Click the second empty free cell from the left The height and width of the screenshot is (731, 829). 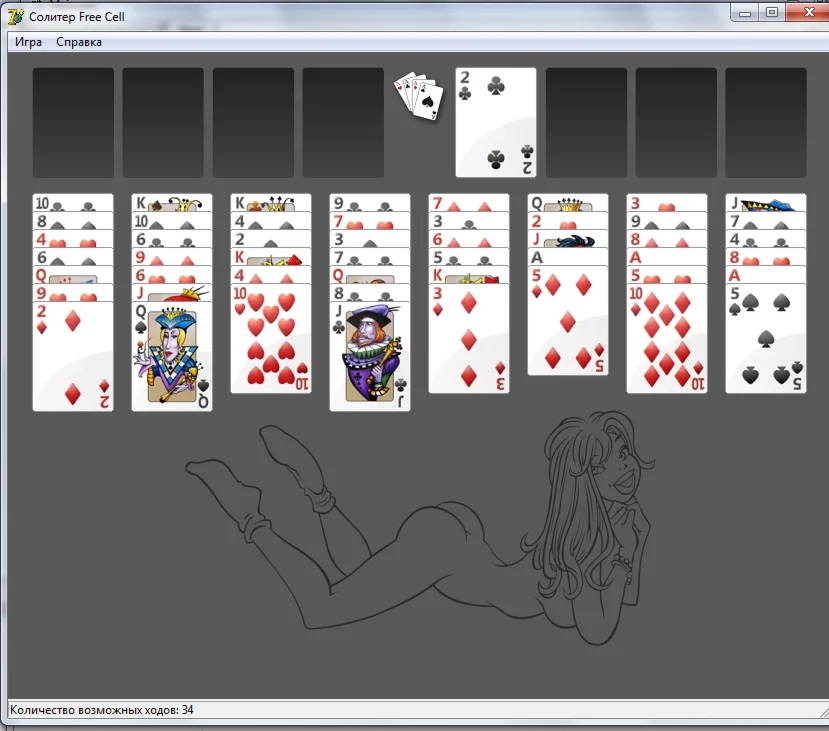[163, 122]
